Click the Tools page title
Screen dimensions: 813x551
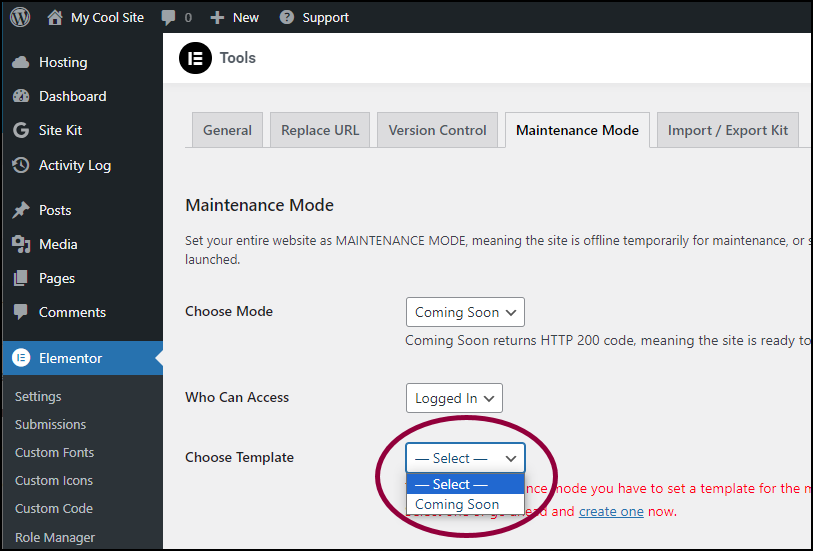(237, 58)
